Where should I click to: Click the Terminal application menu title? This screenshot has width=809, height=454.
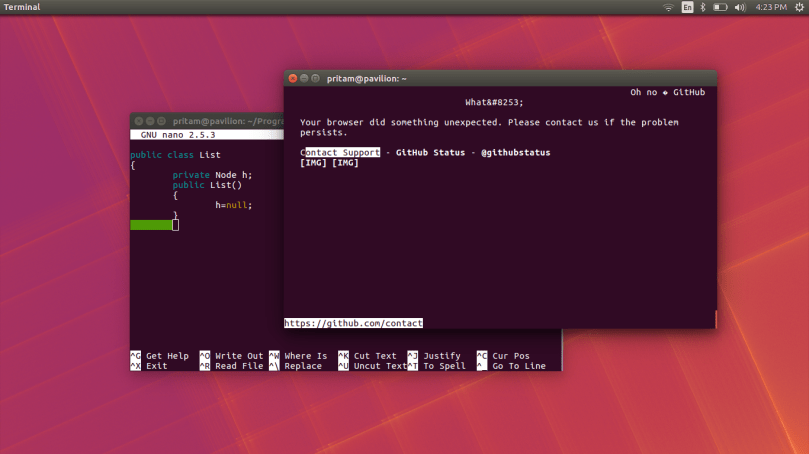(x=22, y=7)
